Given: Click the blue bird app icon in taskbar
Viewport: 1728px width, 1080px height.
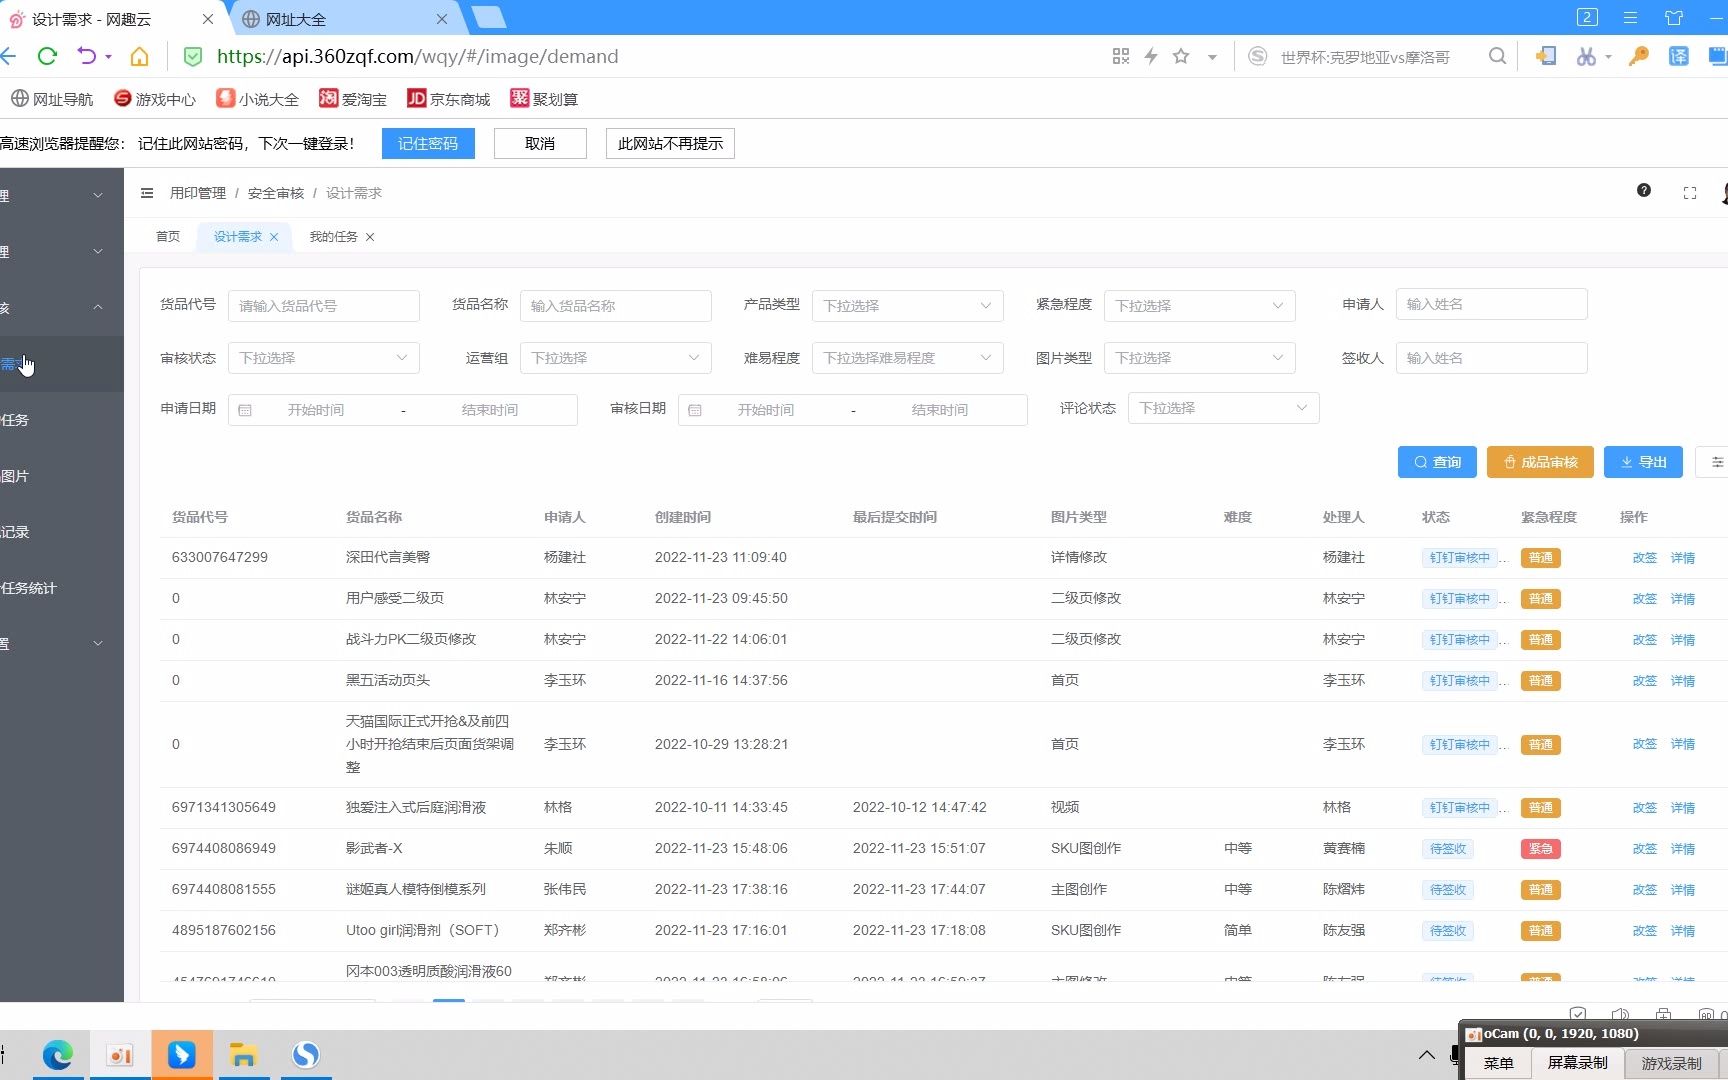Looking at the screenshot, I should (x=181, y=1055).
